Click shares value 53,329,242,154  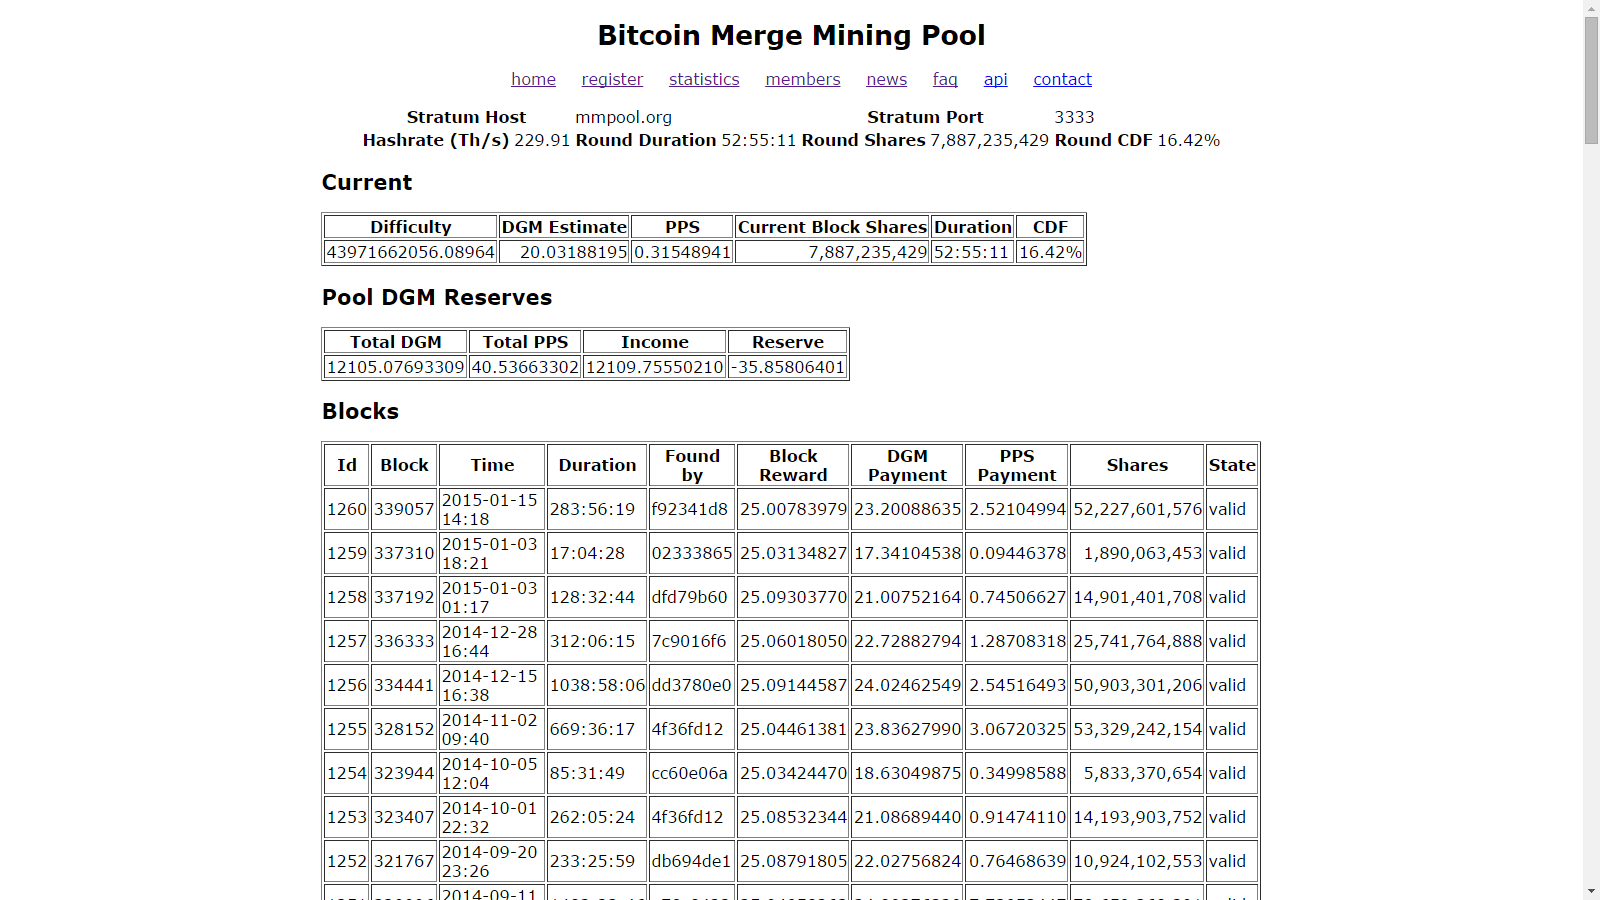tap(1137, 729)
